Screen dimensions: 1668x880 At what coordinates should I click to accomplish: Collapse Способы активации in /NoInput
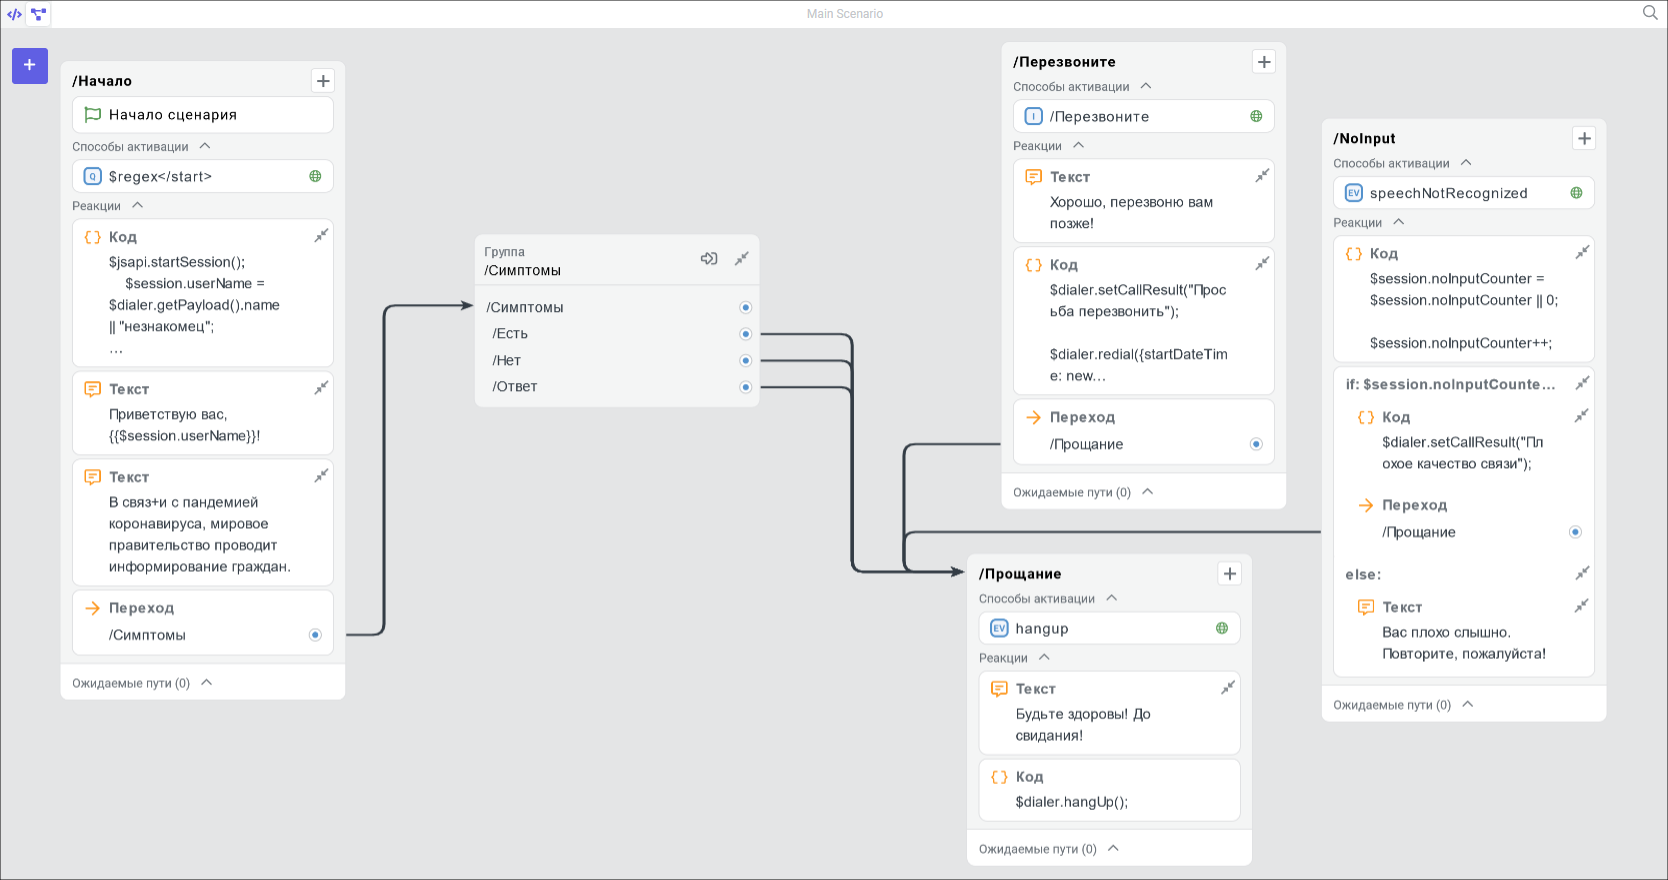(x=1466, y=163)
